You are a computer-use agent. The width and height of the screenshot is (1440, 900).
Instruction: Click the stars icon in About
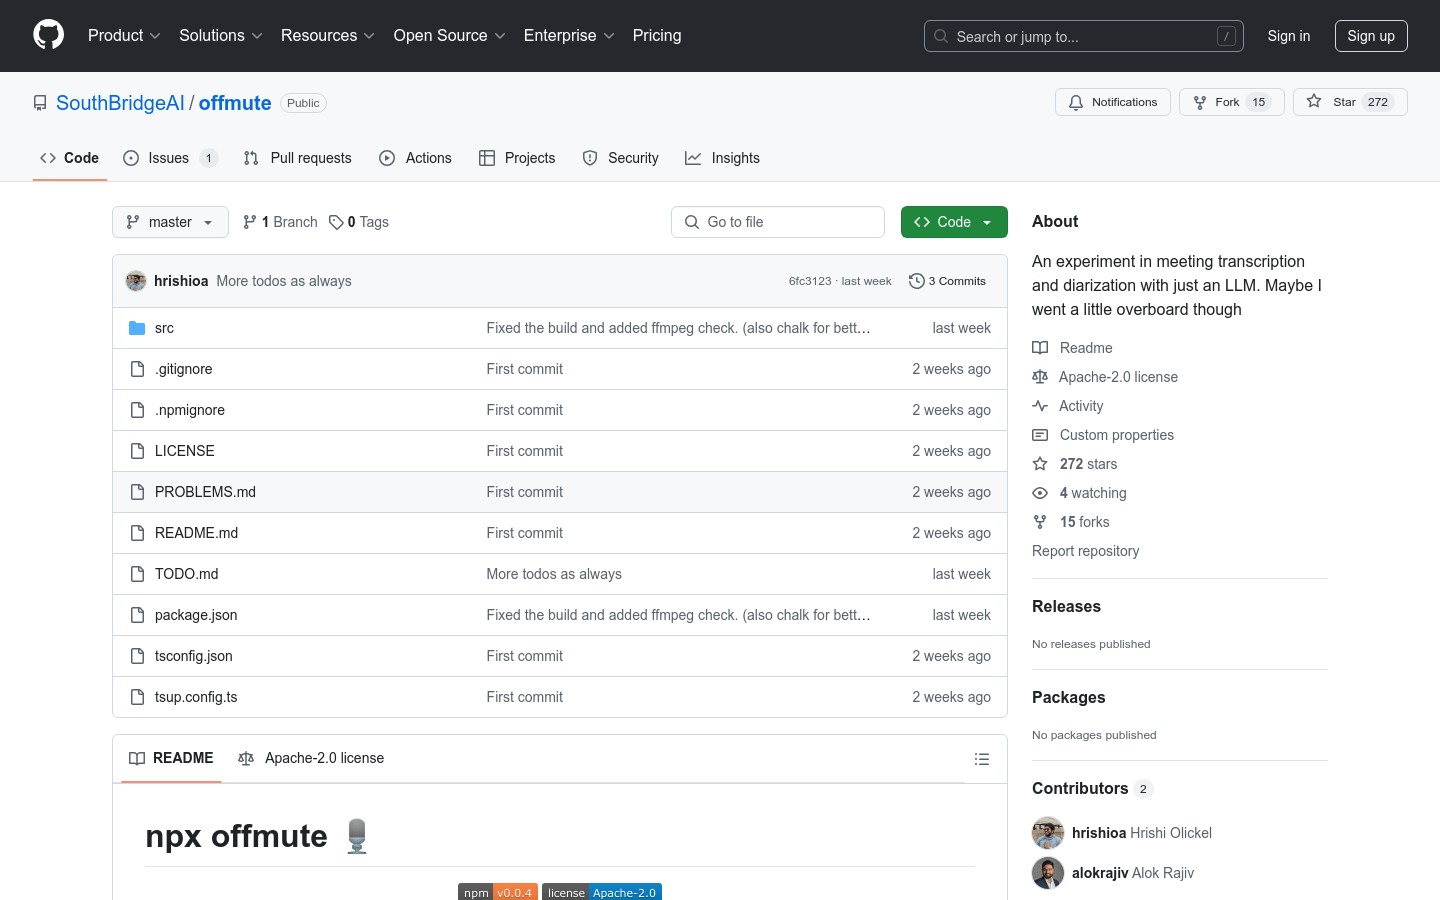tap(1040, 464)
